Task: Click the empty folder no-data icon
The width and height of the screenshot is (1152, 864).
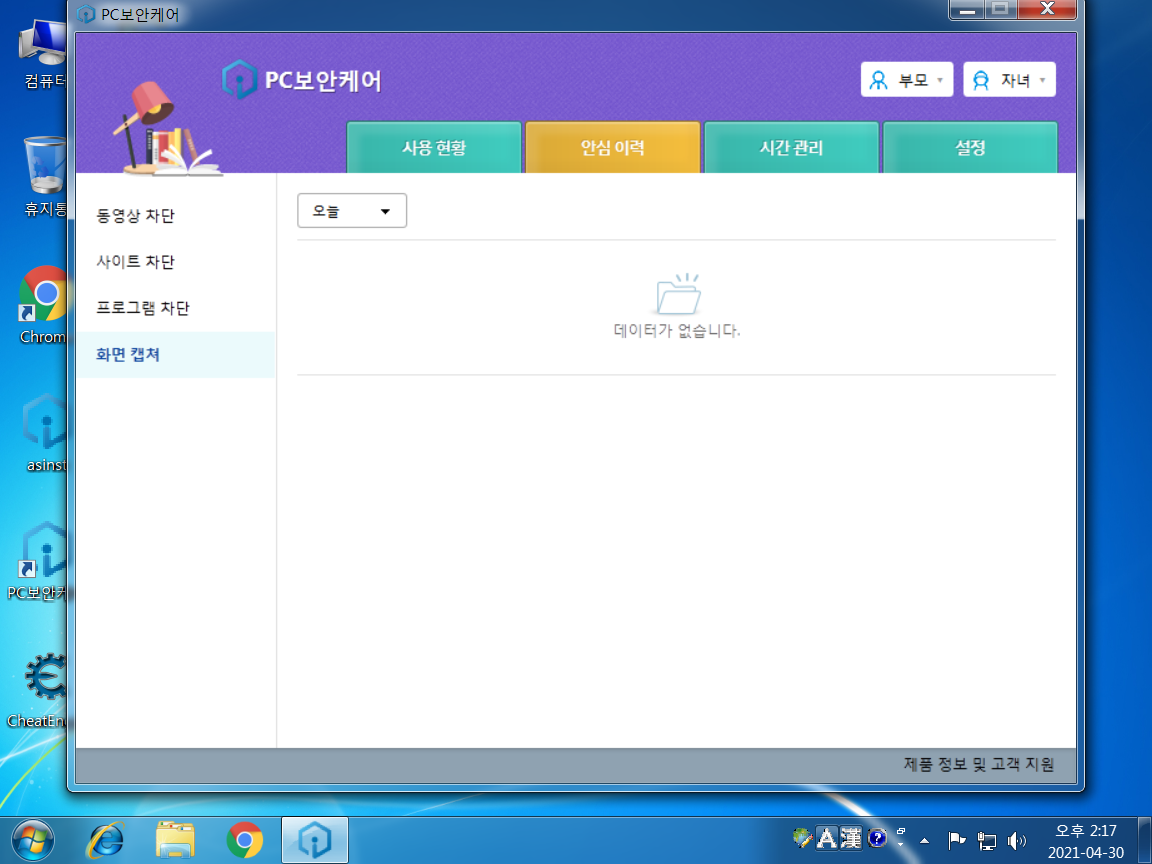Action: tap(677, 294)
